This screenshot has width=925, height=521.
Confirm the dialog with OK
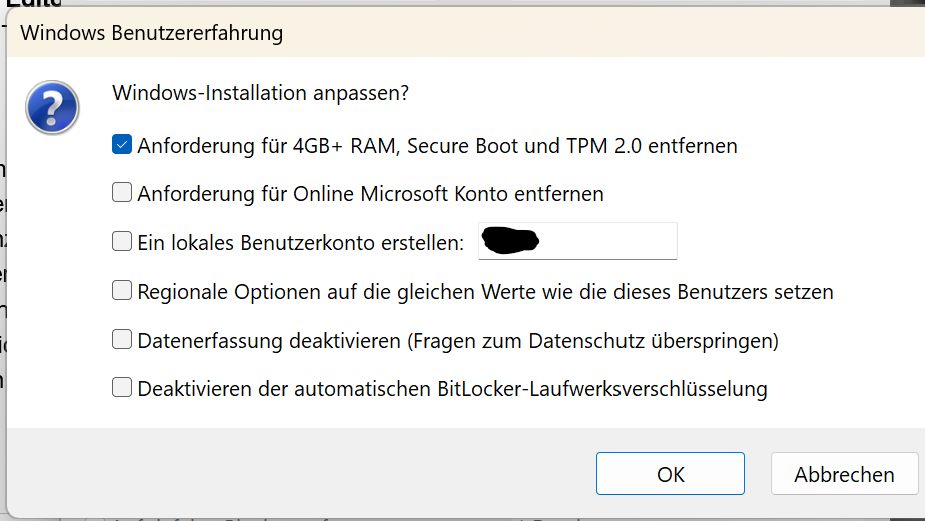(670, 474)
